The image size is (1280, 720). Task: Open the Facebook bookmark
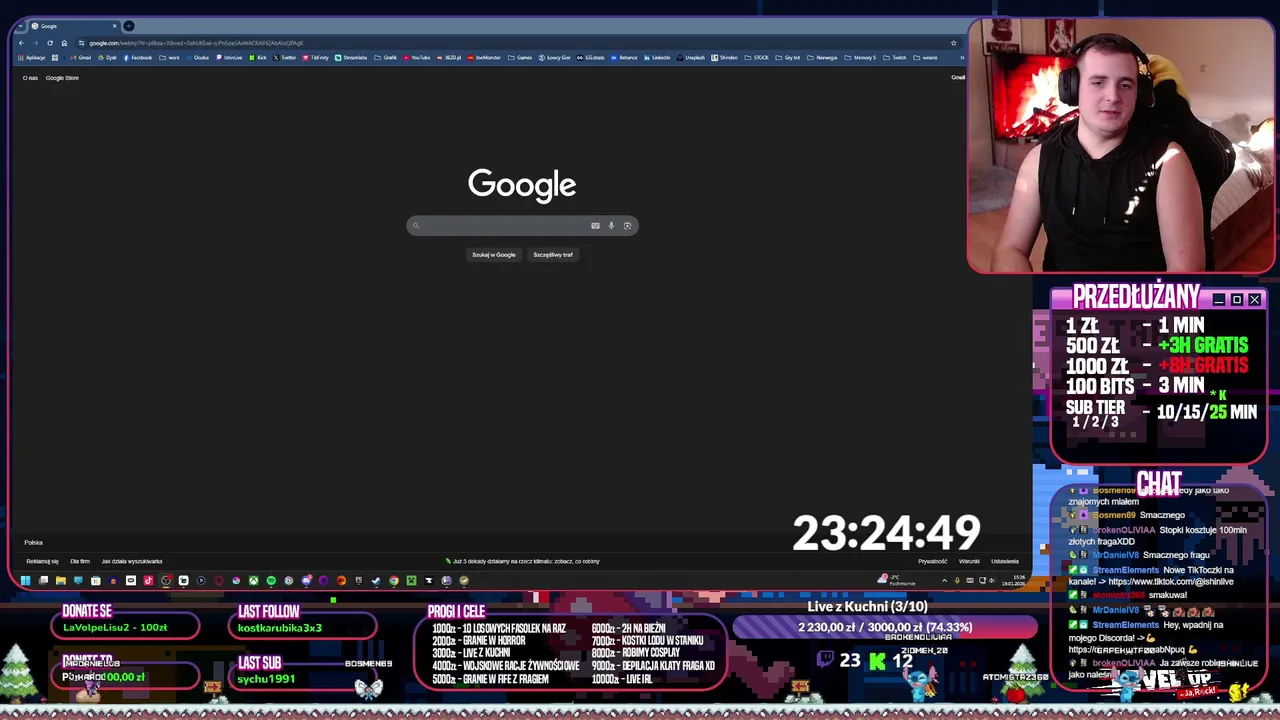tap(138, 58)
